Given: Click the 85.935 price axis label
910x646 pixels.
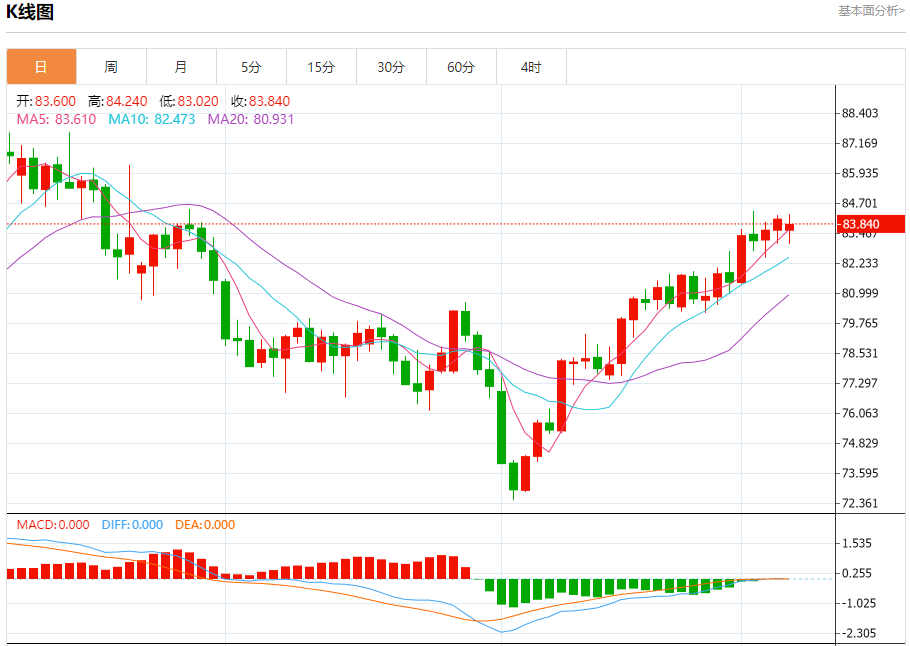Looking at the screenshot, I should tap(860, 173).
